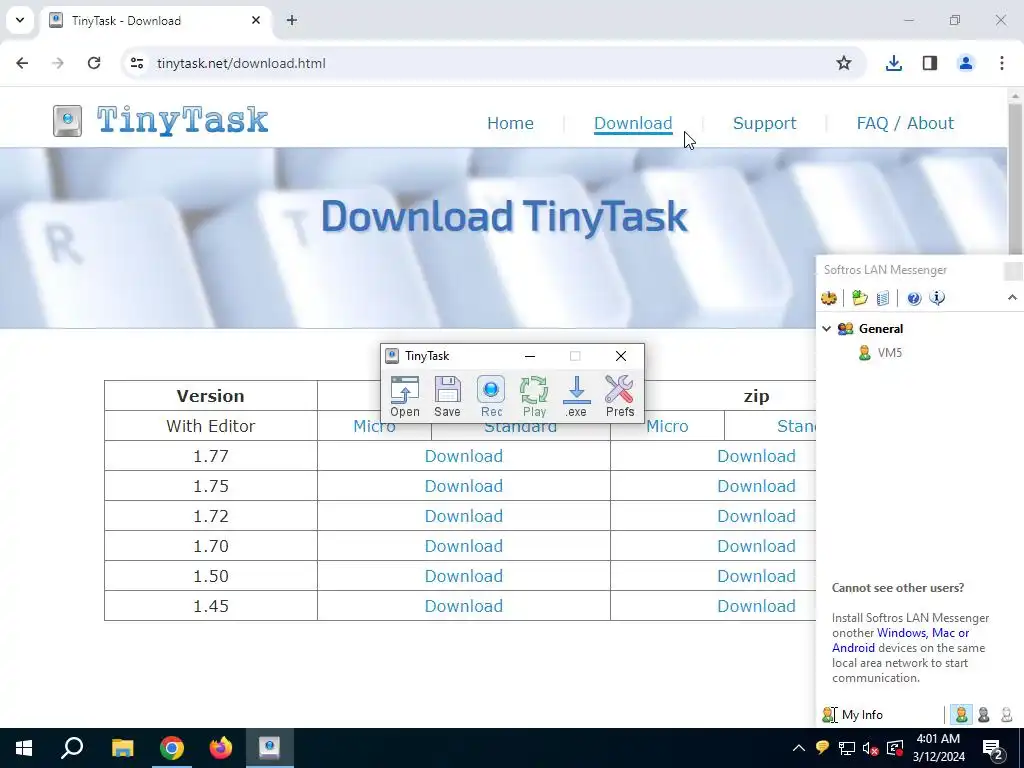Open the received files folder icon
Screen dimensions: 1024x768
[x=859, y=298]
